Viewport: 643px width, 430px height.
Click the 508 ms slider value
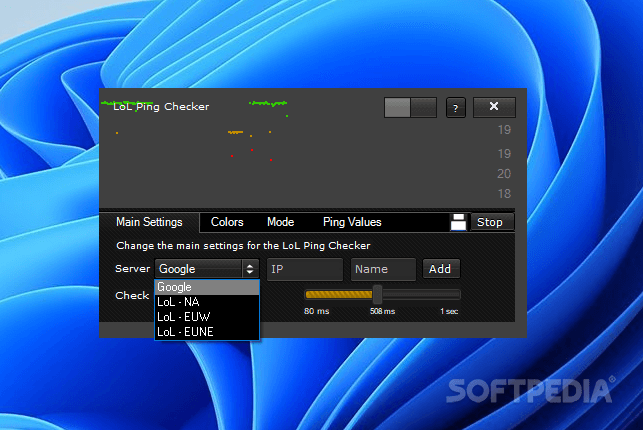point(382,311)
